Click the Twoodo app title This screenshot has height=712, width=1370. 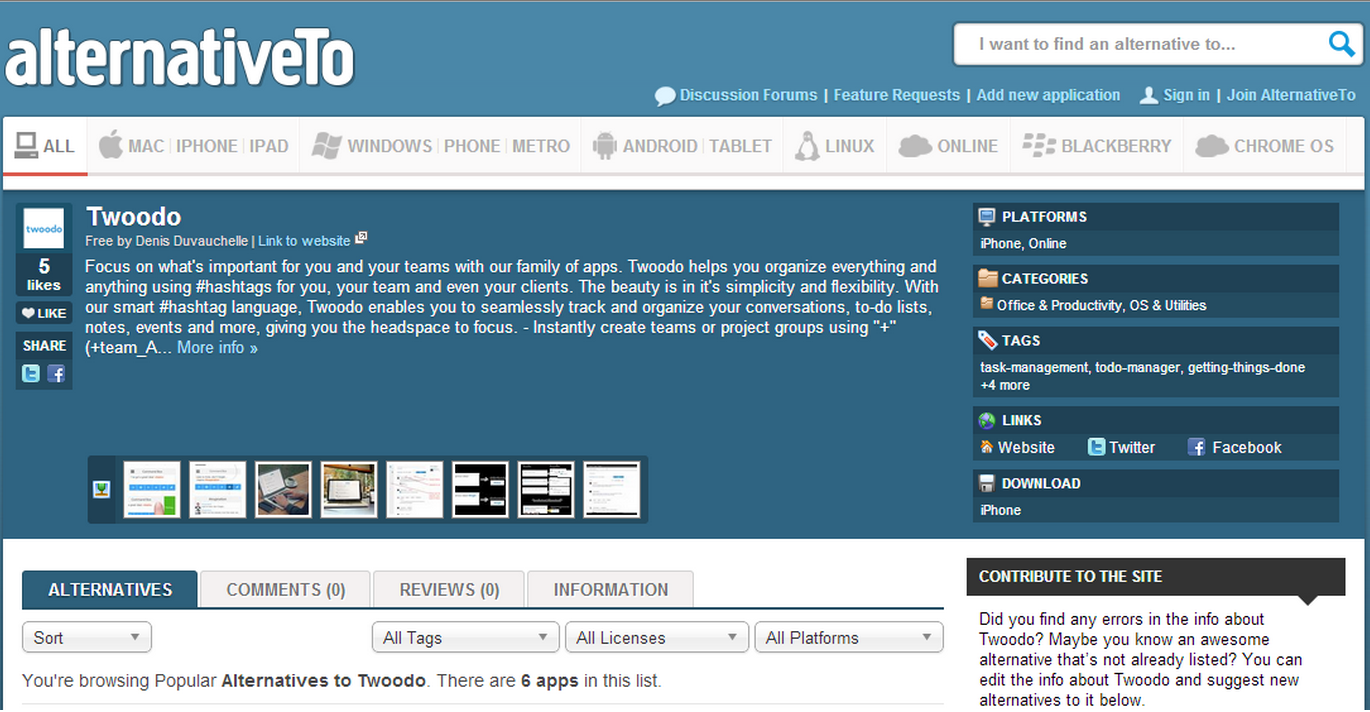pos(134,217)
